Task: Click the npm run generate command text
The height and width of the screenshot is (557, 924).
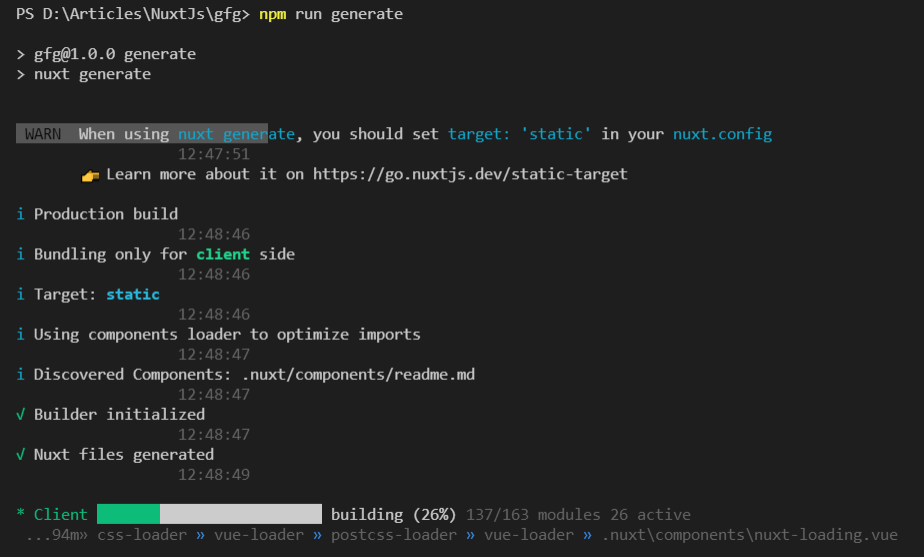Action: click(x=331, y=14)
